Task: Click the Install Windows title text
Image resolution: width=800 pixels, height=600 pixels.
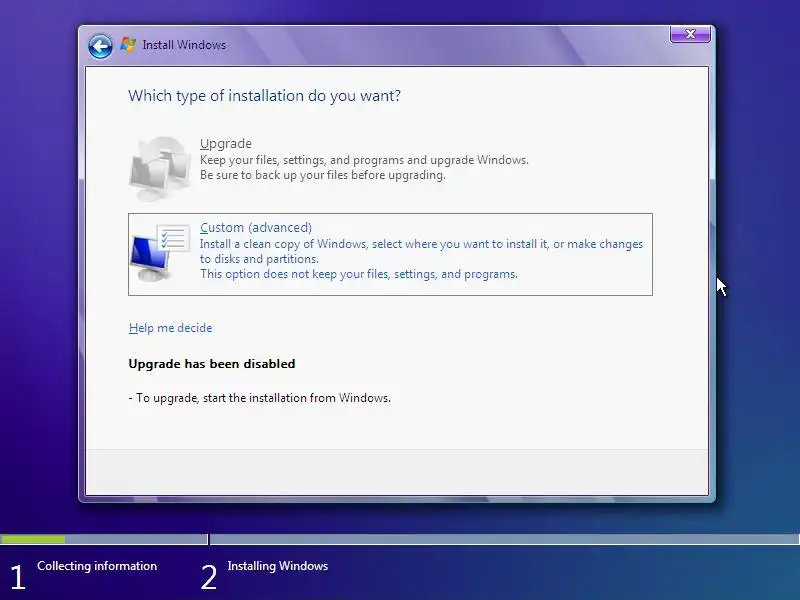Action: coord(184,45)
